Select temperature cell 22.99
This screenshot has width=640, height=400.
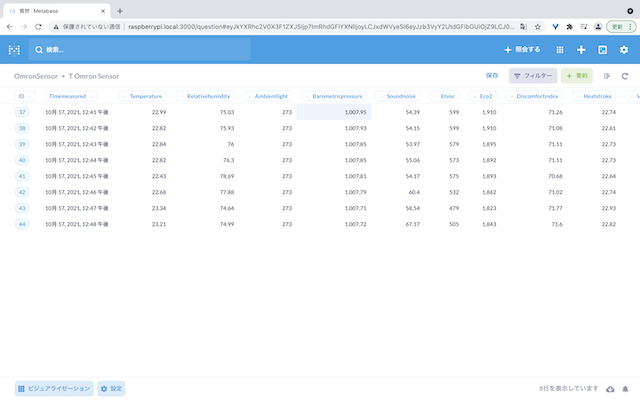(x=159, y=112)
